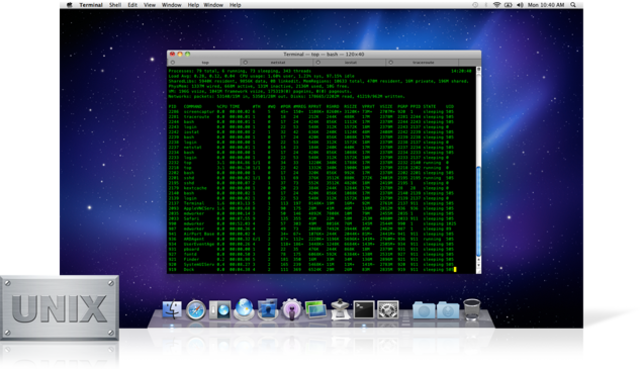Click the Terminal window's vertical scrollbar thumb
Image resolution: width=640 pixels, height=369 pixels.
[478, 211]
